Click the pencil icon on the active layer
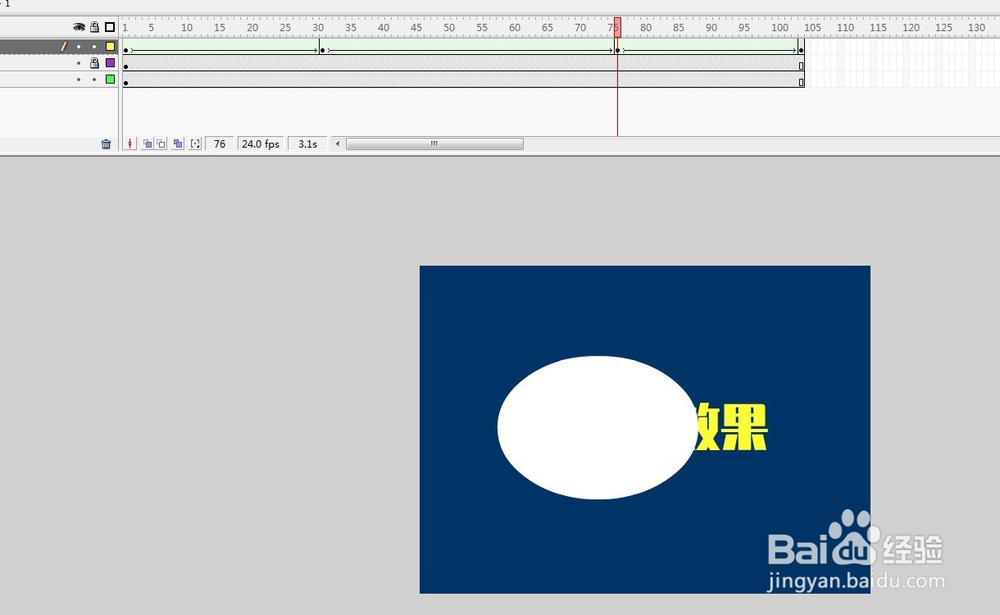The height and width of the screenshot is (615, 1000). tap(63, 46)
